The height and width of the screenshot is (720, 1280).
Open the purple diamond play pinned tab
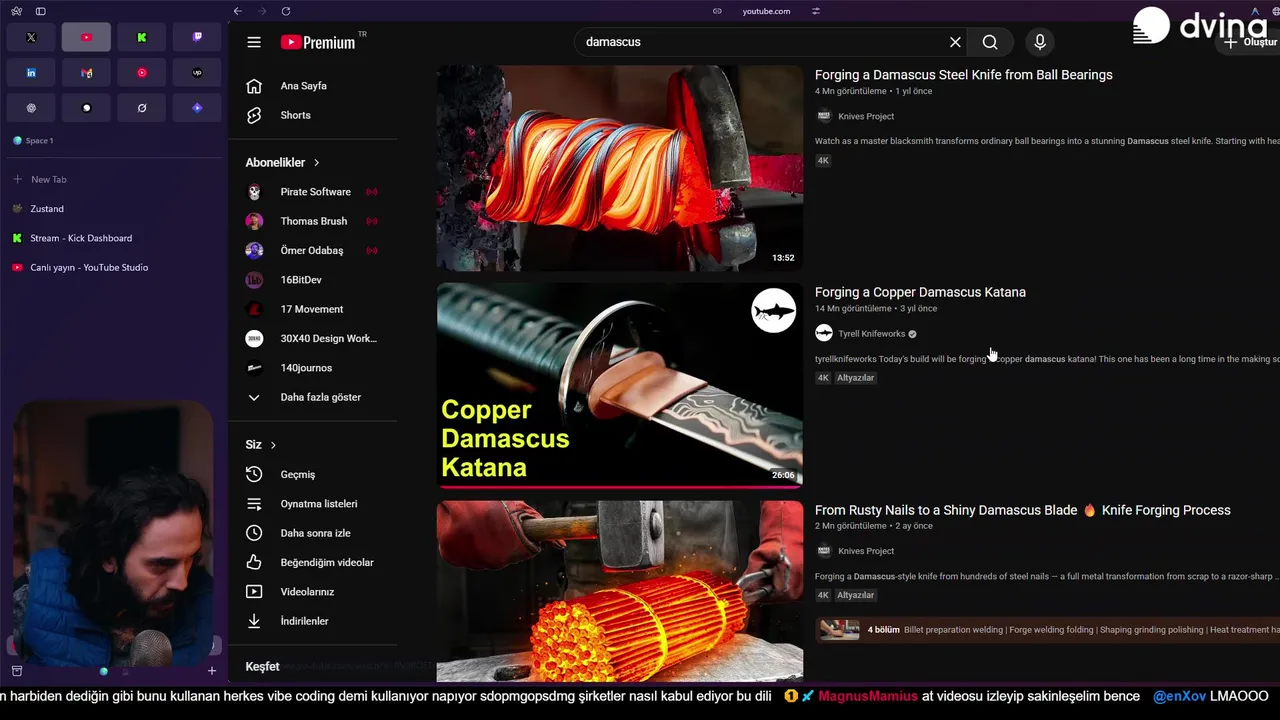[197, 108]
